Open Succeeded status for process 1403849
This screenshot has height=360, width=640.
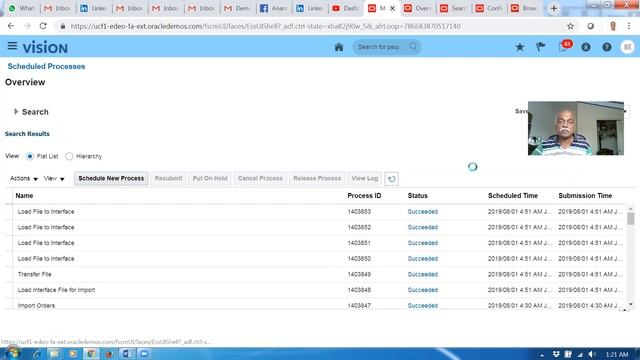pos(422,274)
